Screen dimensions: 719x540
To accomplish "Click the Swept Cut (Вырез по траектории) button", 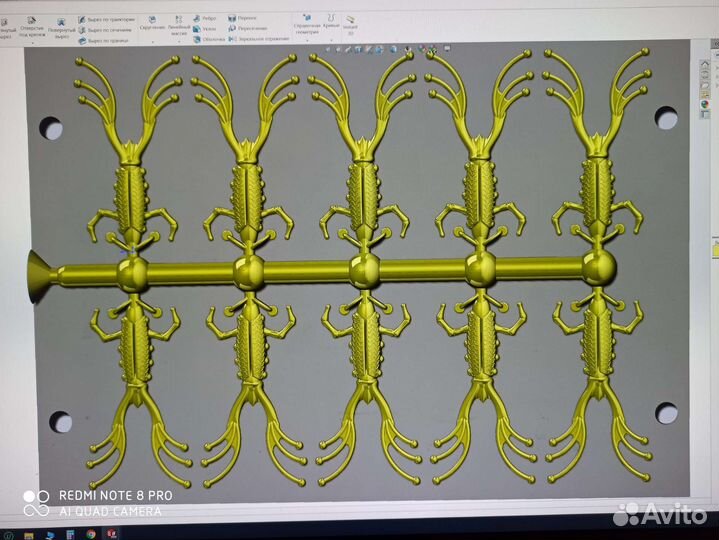I will click(106, 19).
